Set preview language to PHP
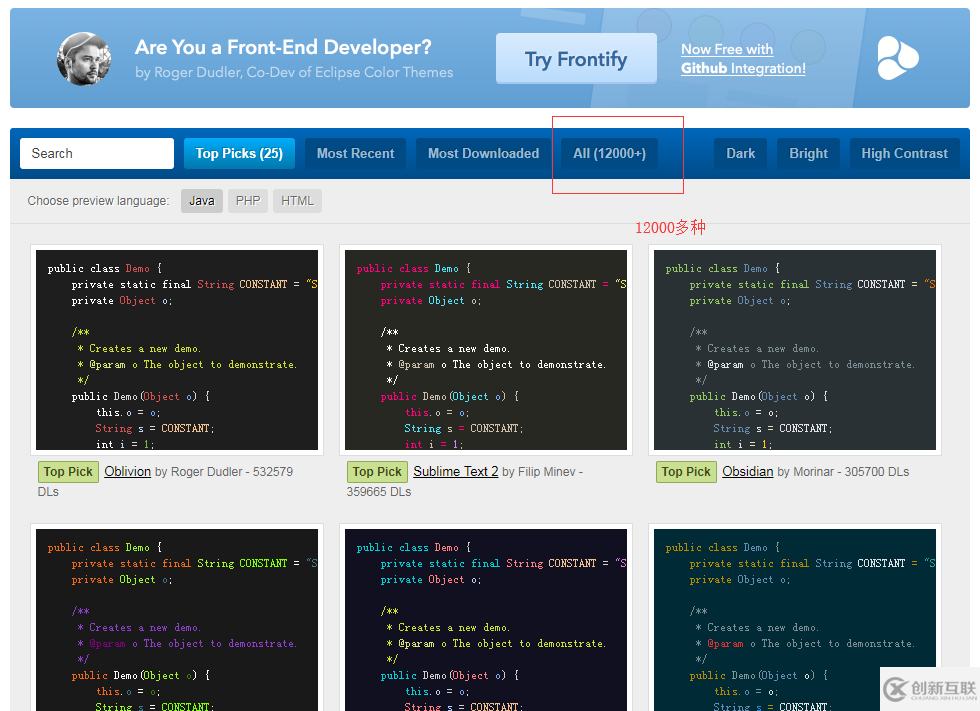The image size is (980, 711). tap(248, 201)
